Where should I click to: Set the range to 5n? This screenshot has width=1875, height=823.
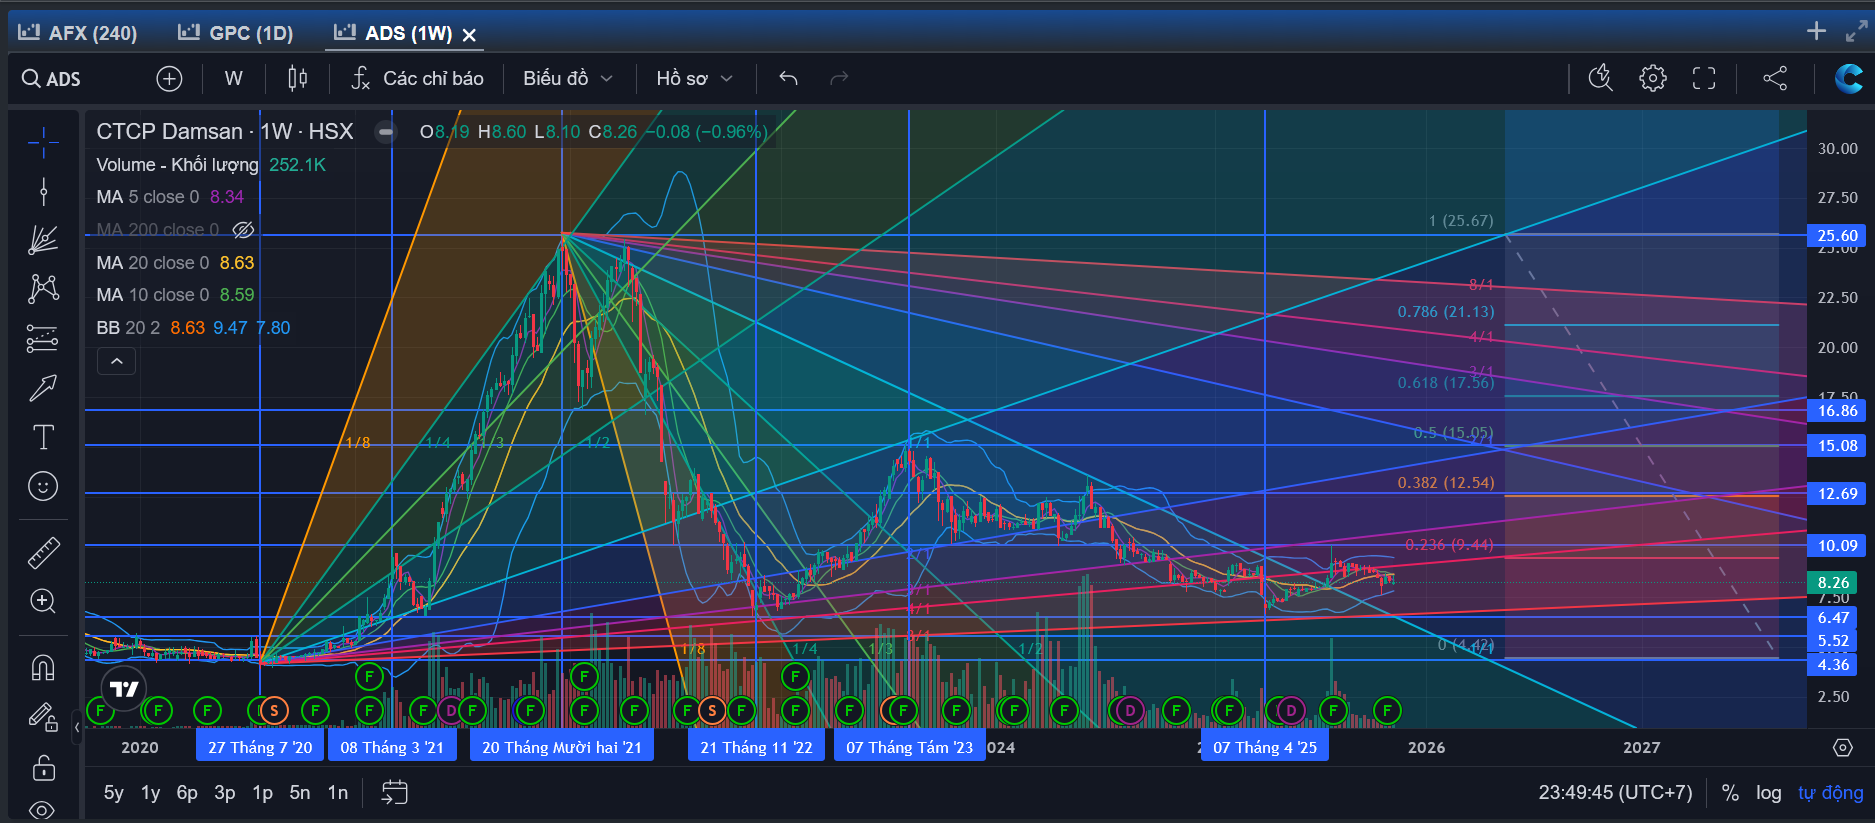(x=300, y=793)
